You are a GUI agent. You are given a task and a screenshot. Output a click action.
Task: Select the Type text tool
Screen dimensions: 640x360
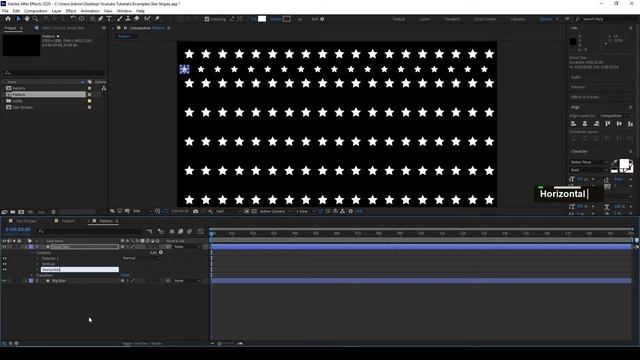coord(109,19)
